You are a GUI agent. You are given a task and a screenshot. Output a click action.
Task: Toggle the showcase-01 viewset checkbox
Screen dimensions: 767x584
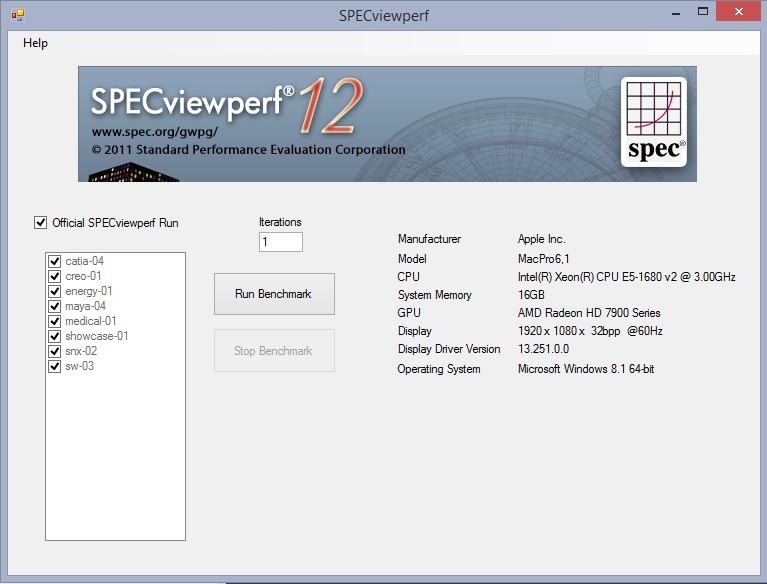tap(54, 337)
